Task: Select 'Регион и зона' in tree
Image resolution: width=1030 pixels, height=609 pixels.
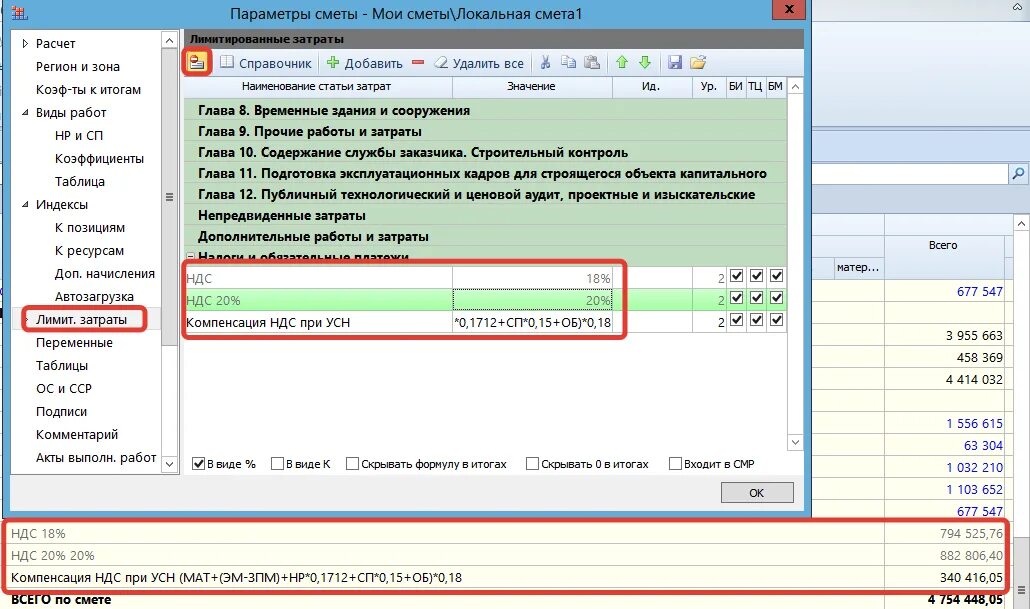Action: click(x=78, y=66)
